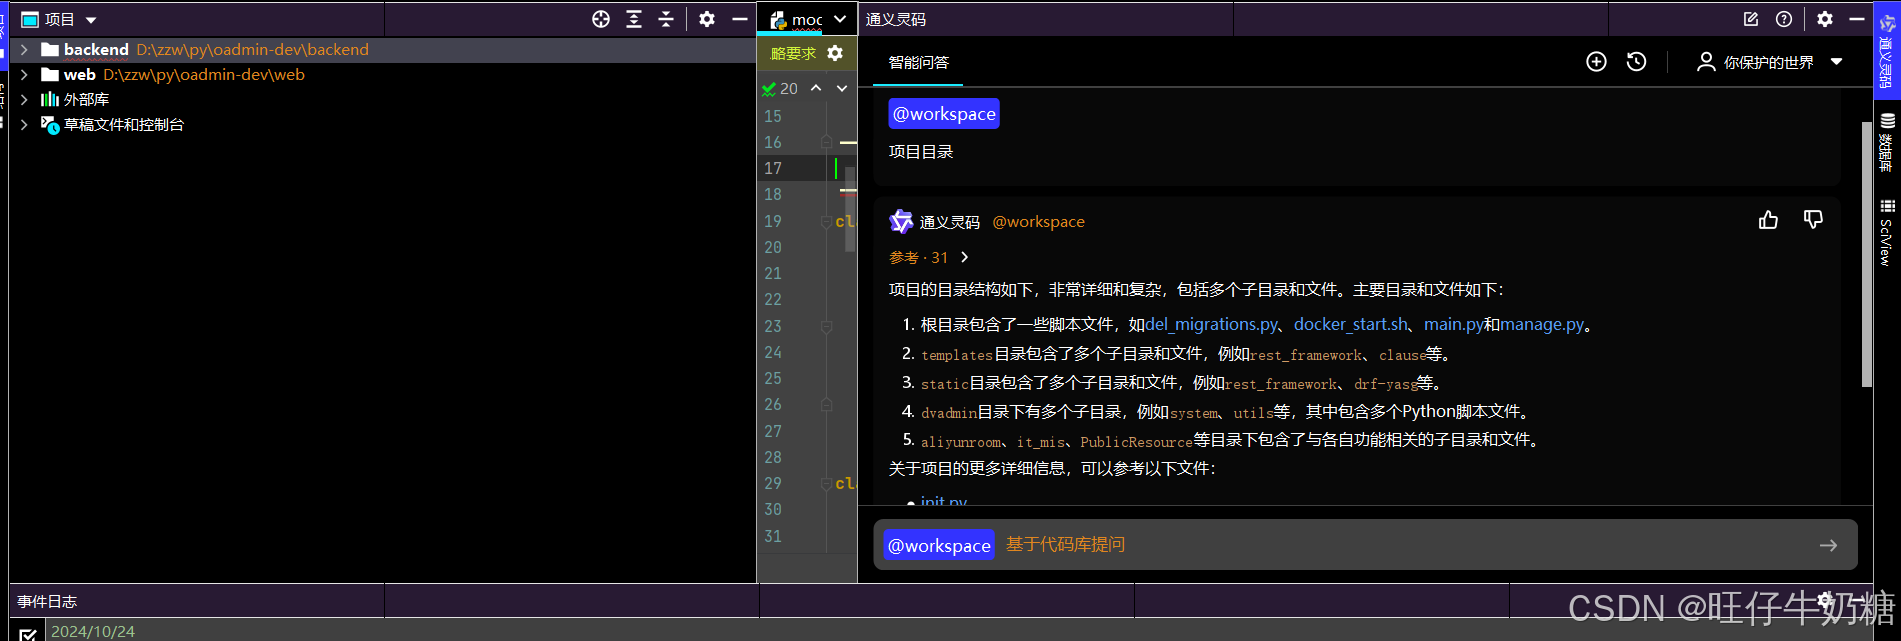Open the chat history clock icon
The image size is (1901, 641).
point(1637,62)
